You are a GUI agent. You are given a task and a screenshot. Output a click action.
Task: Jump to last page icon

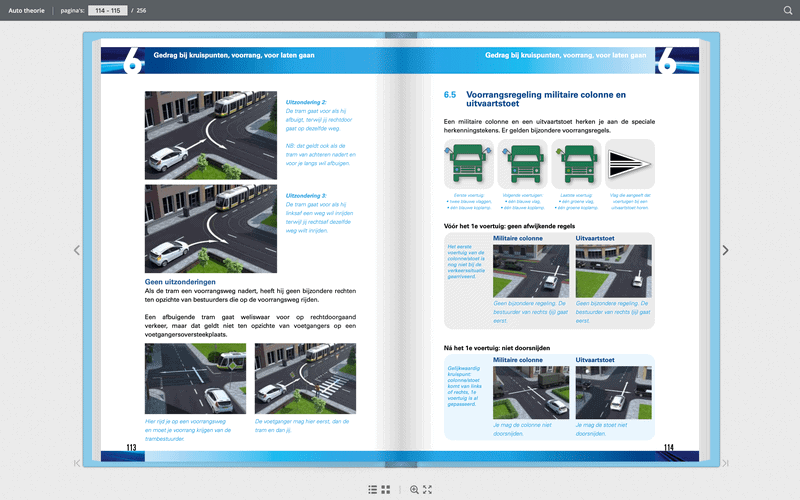(x=725, y=463)
